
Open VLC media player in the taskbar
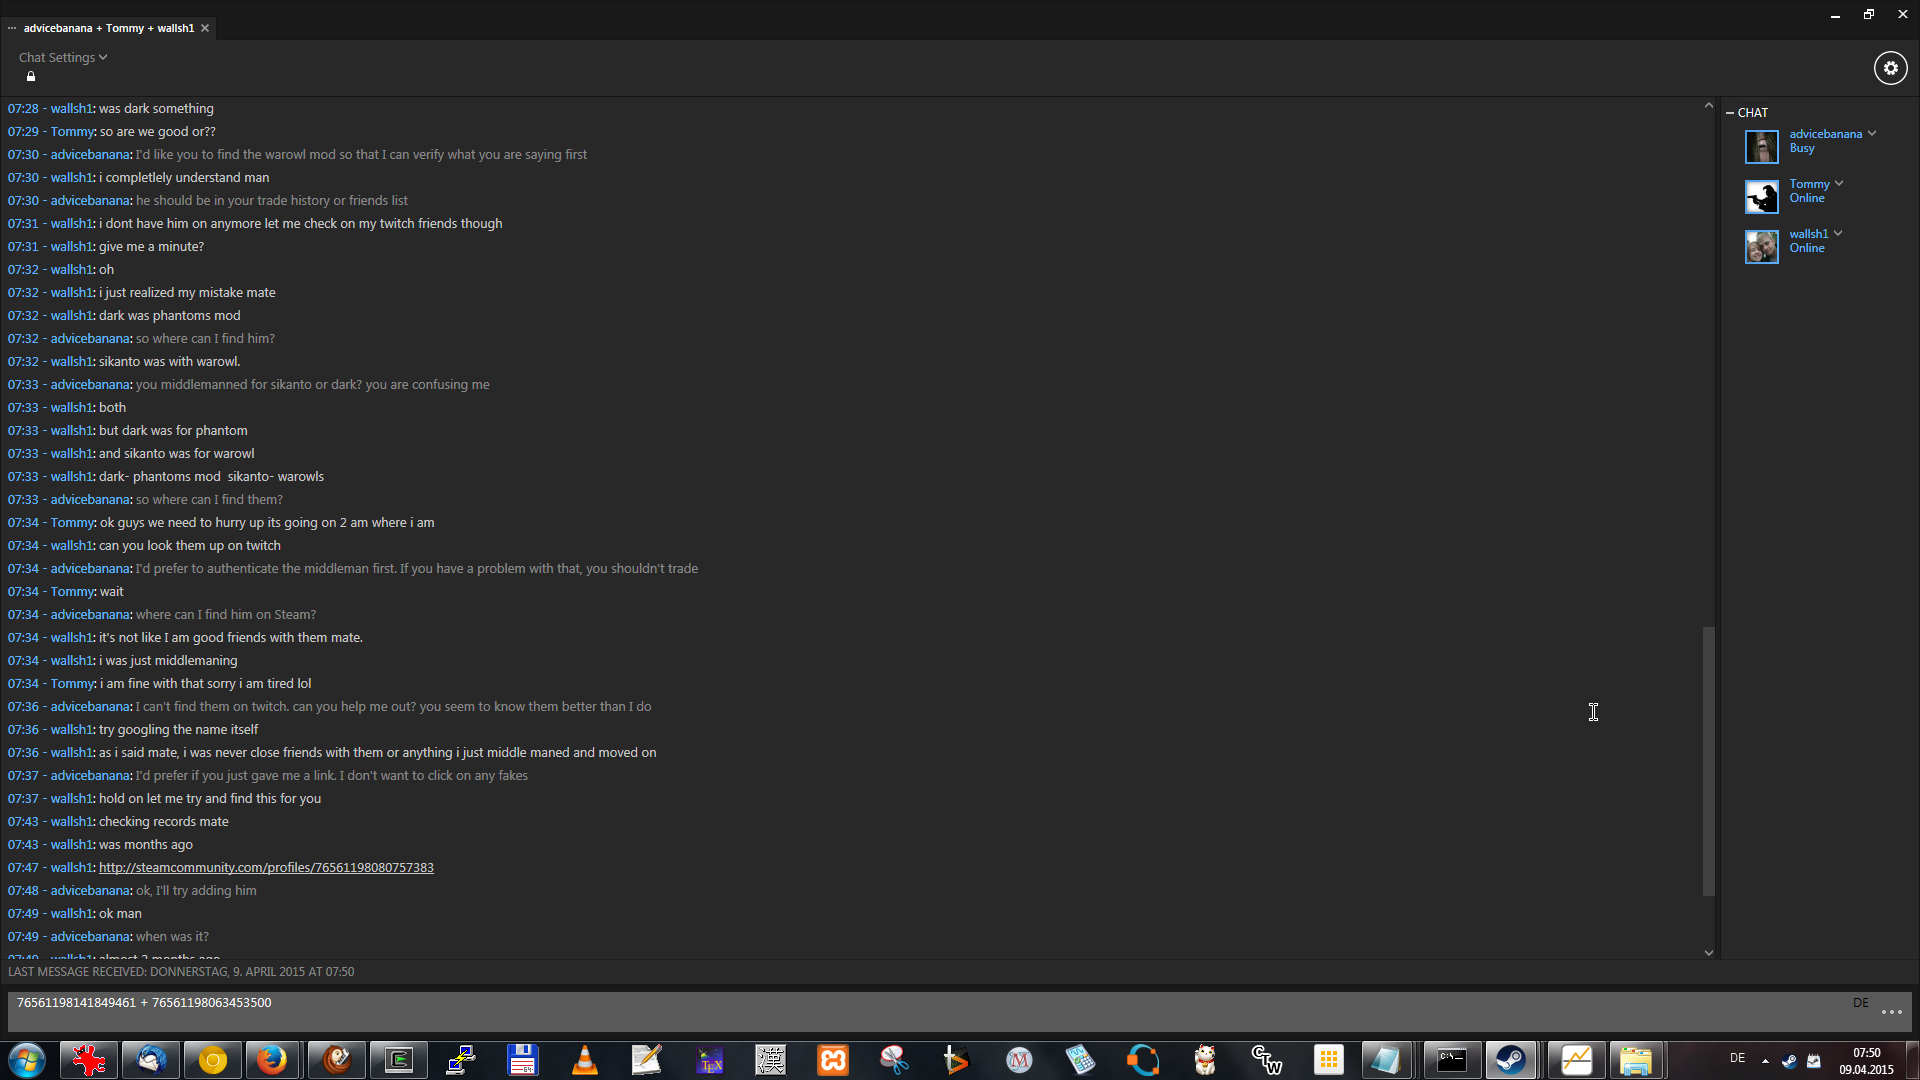[x=585, y=1060]
